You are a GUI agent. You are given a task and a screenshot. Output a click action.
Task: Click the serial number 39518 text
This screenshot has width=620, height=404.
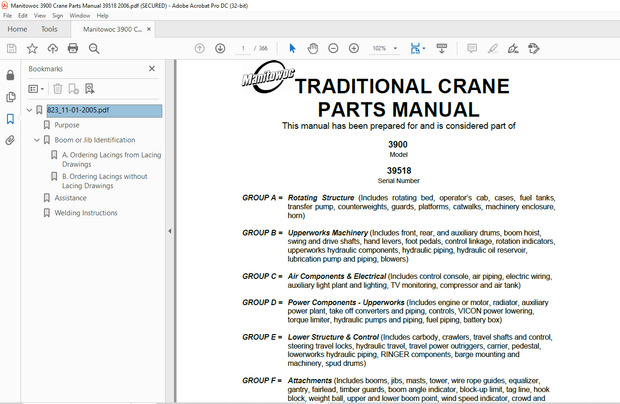(399, 171)
